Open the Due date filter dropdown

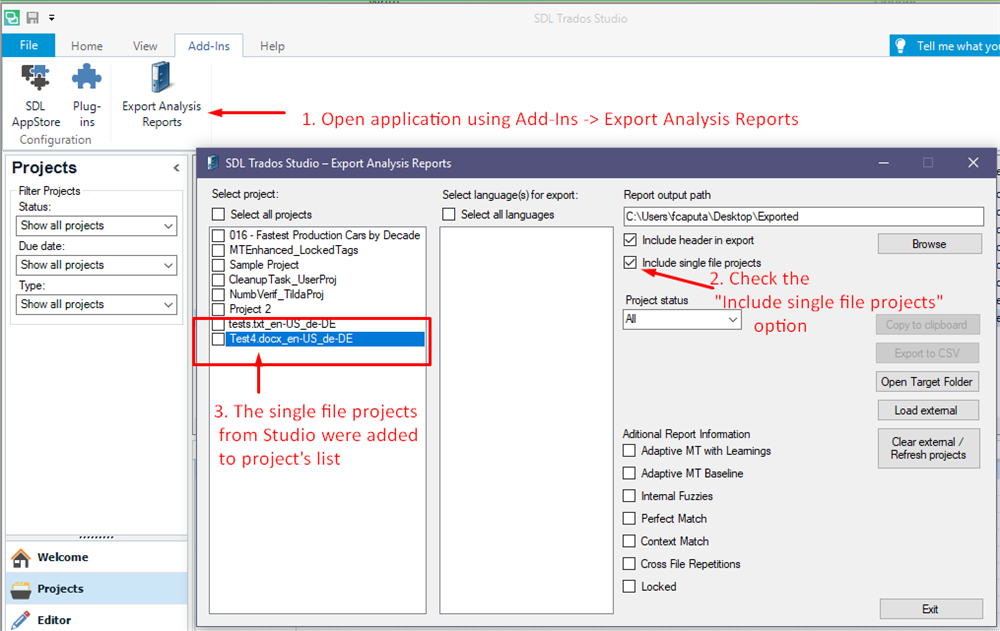(x=96, y=265)
